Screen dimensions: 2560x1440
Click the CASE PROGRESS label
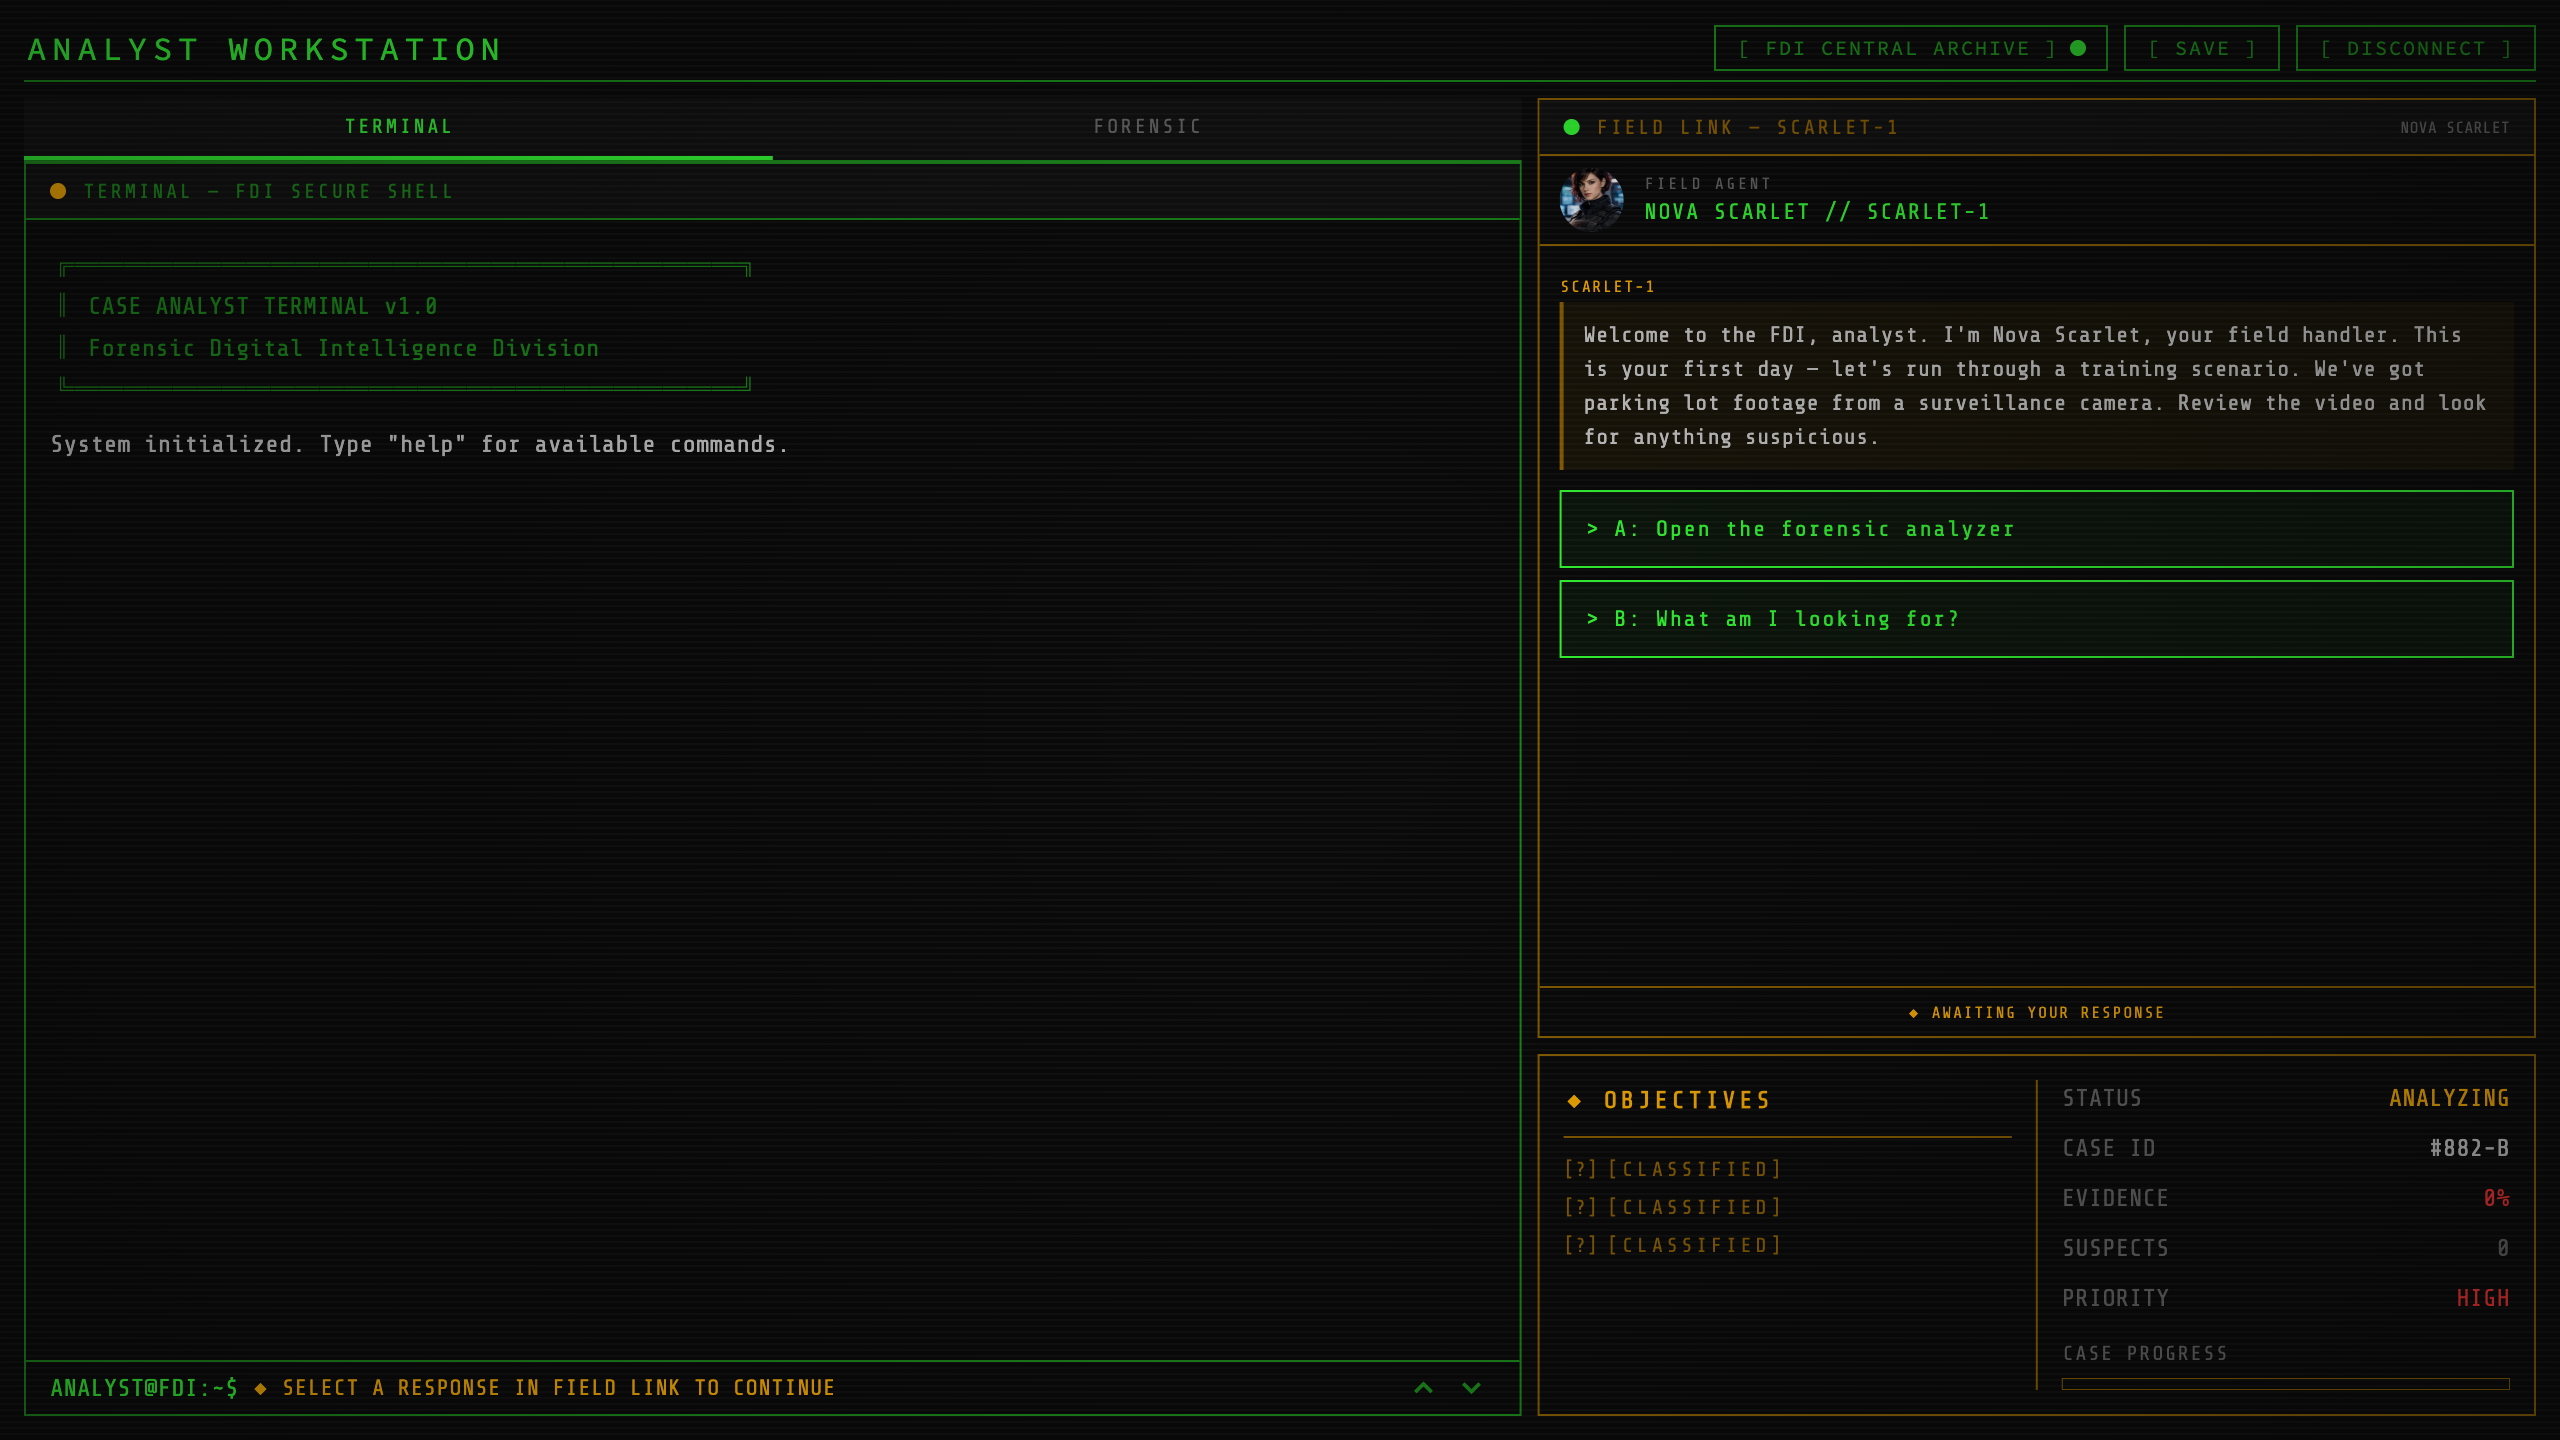(x=2145, y=1354)
